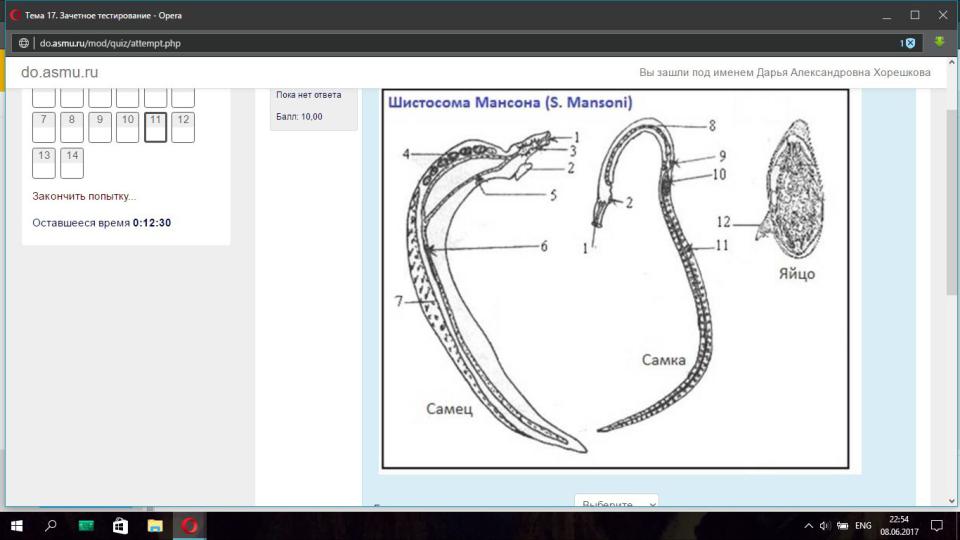Show hidden system tray icons

tap(808, 525)
